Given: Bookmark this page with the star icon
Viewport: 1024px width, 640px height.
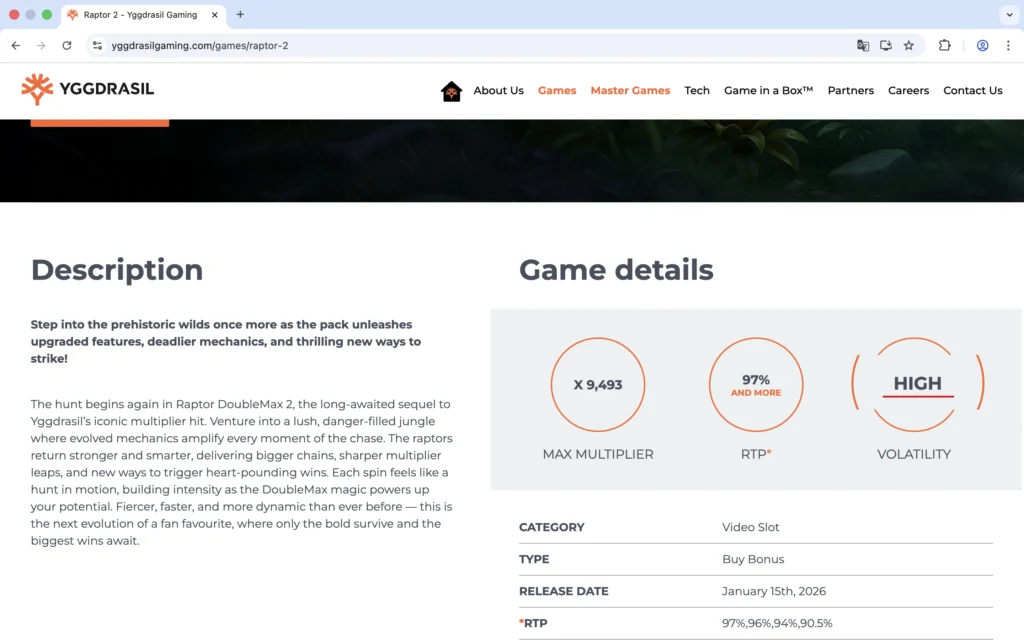Looking at the screenshot, I should tap(908, 46).
